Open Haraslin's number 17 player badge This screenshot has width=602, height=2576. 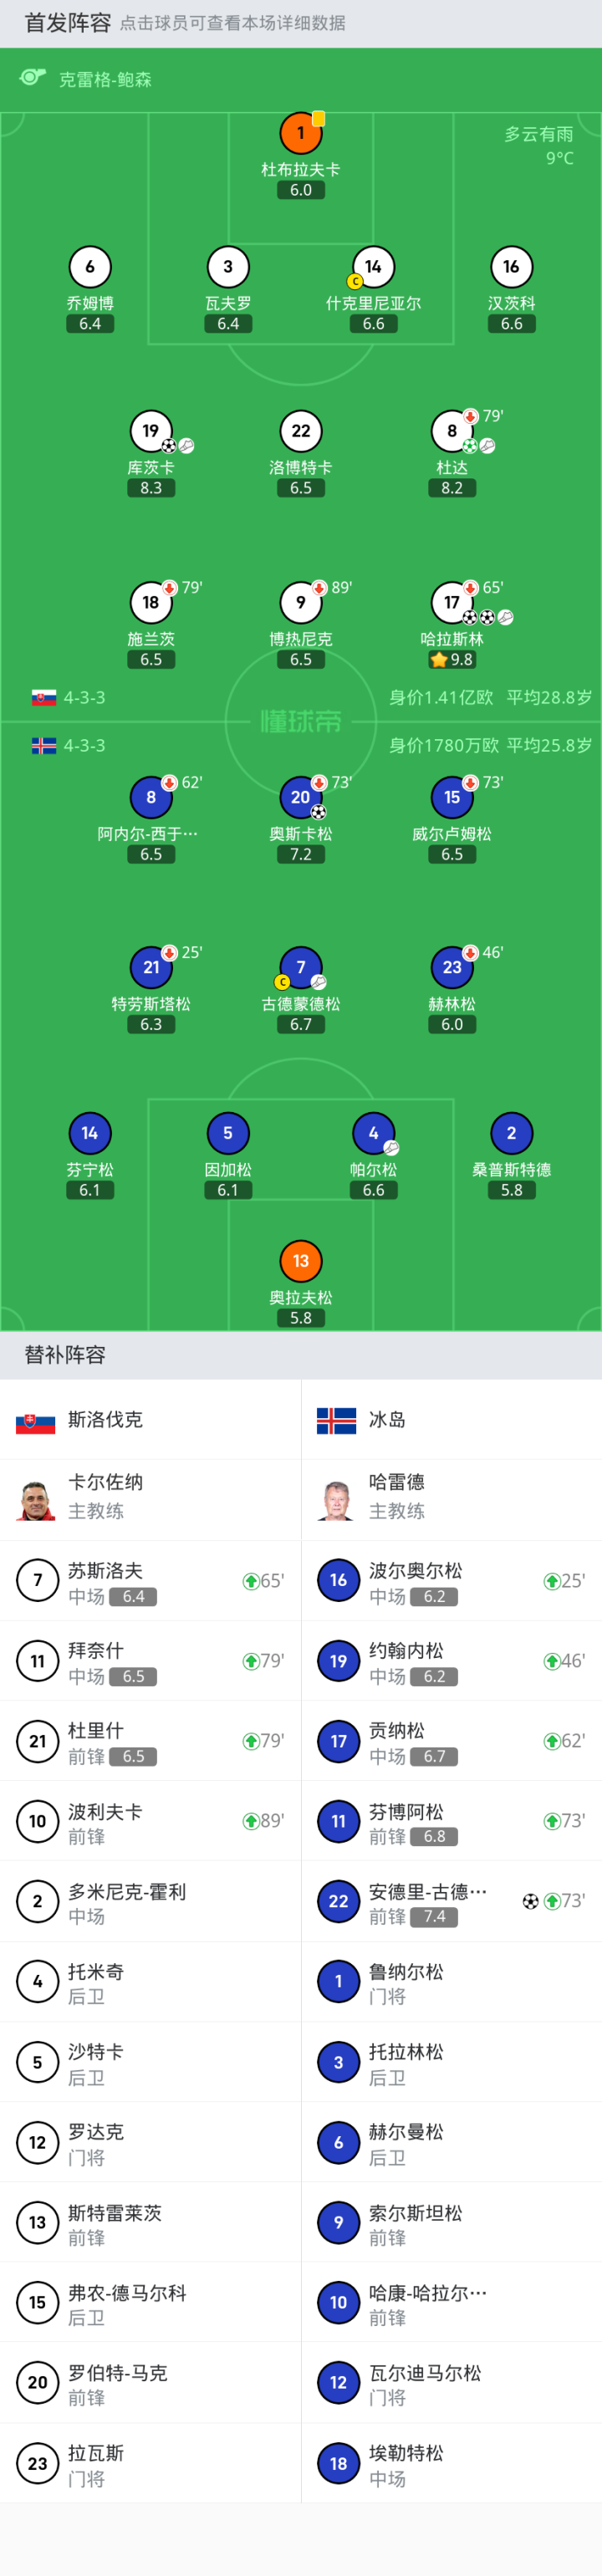(451, 602)
